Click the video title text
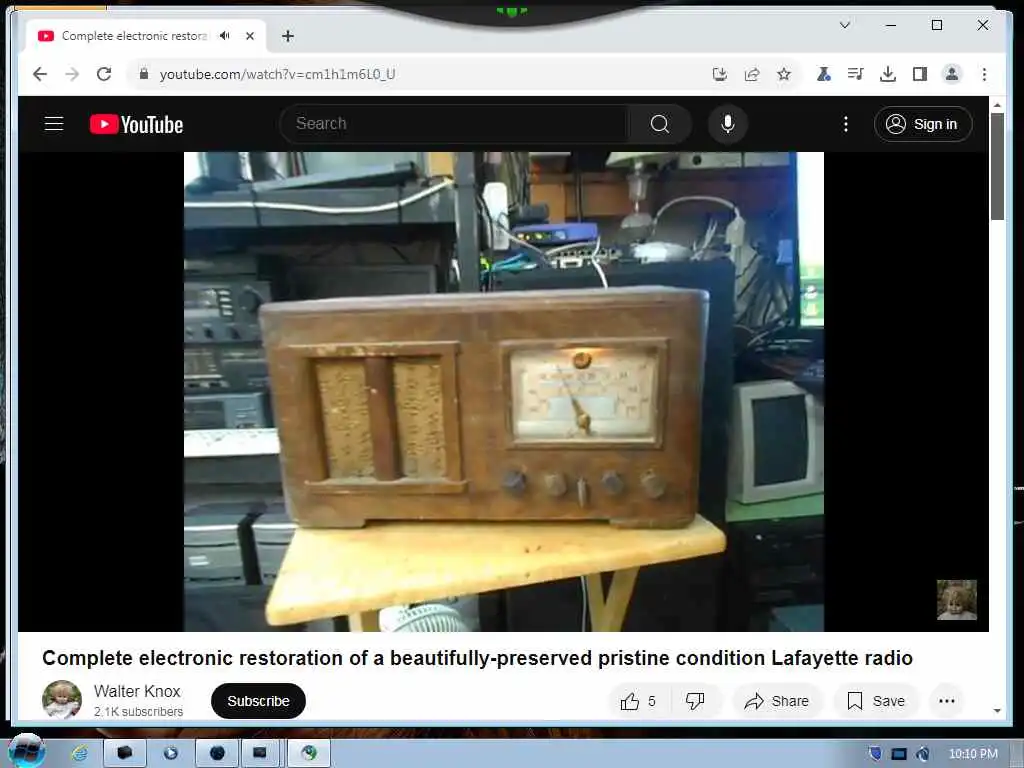Viewport: 1024px width, 768px height. pos(477,658)
